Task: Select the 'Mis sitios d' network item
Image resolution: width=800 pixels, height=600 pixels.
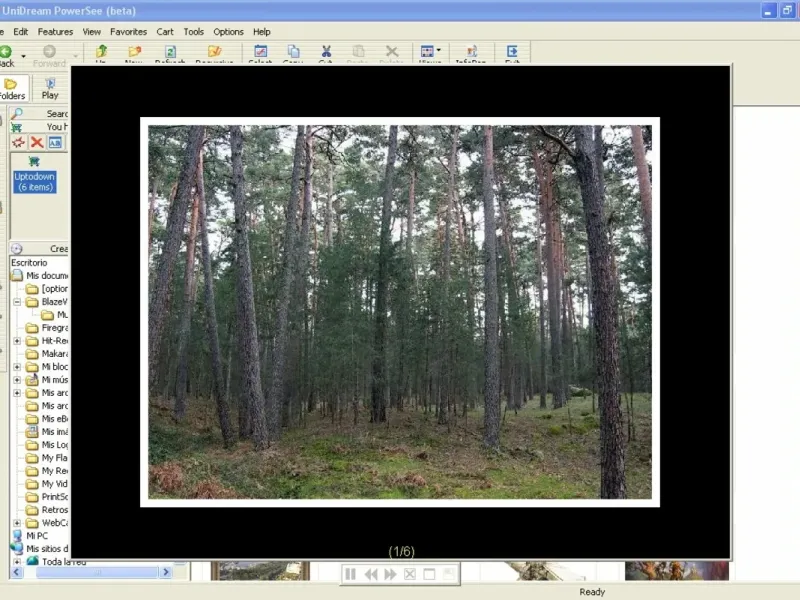Action: 47,548
